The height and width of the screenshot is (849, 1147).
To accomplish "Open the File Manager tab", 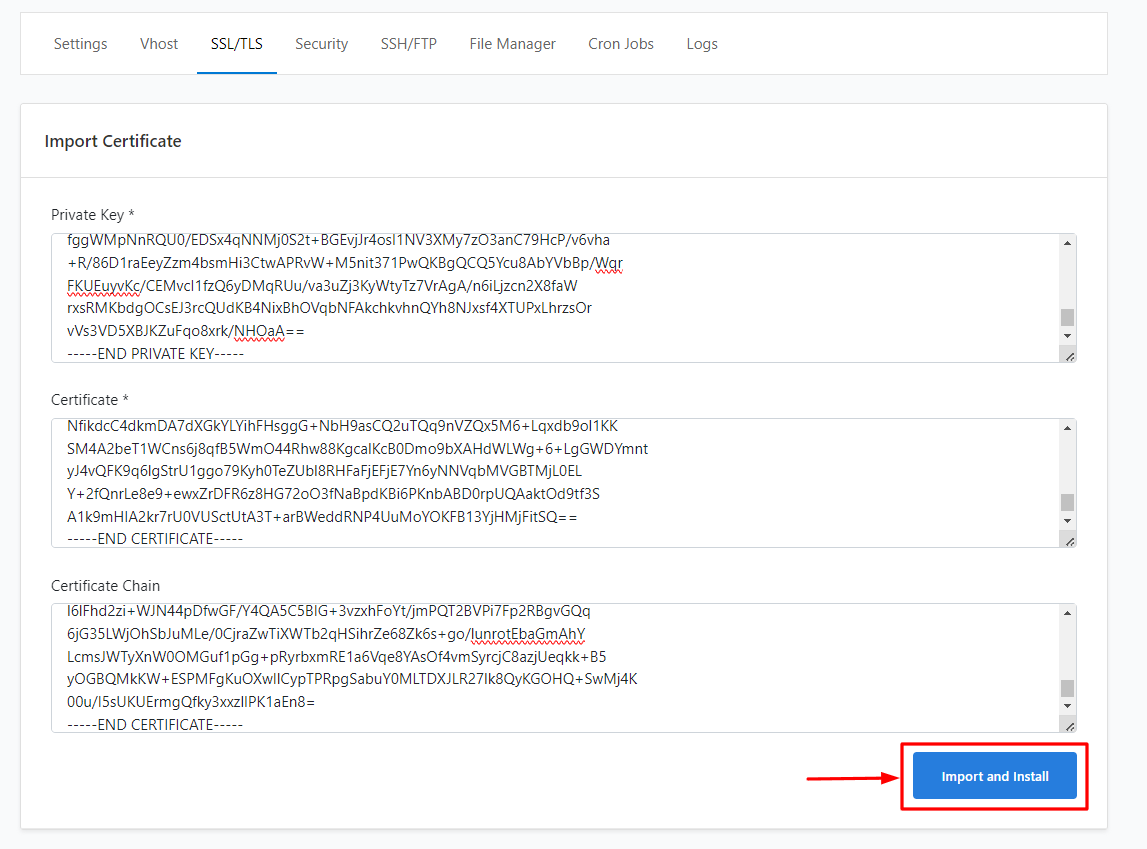I will click(x=512, y=43).
